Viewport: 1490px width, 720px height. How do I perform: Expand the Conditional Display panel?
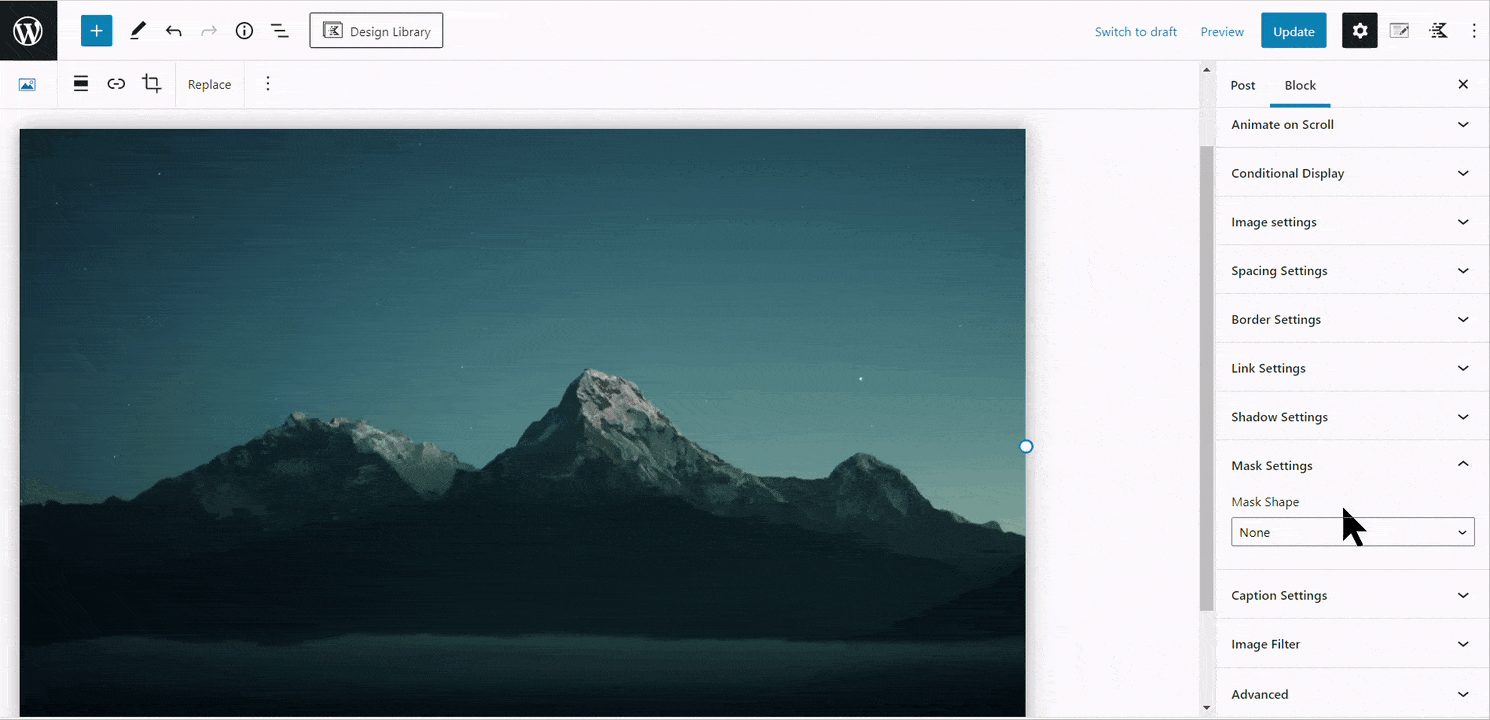(x=1352, y=173)
